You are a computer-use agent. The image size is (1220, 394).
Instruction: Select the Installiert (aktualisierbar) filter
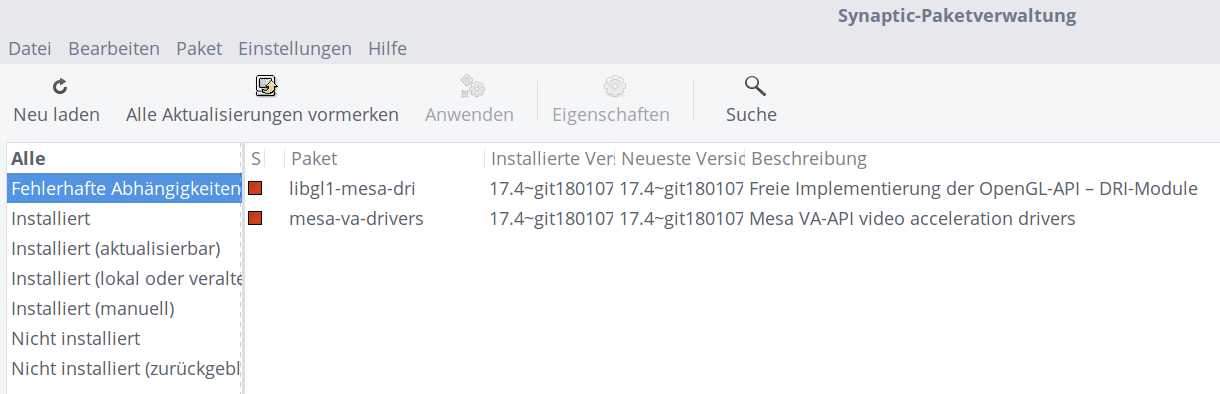(124, 248)
